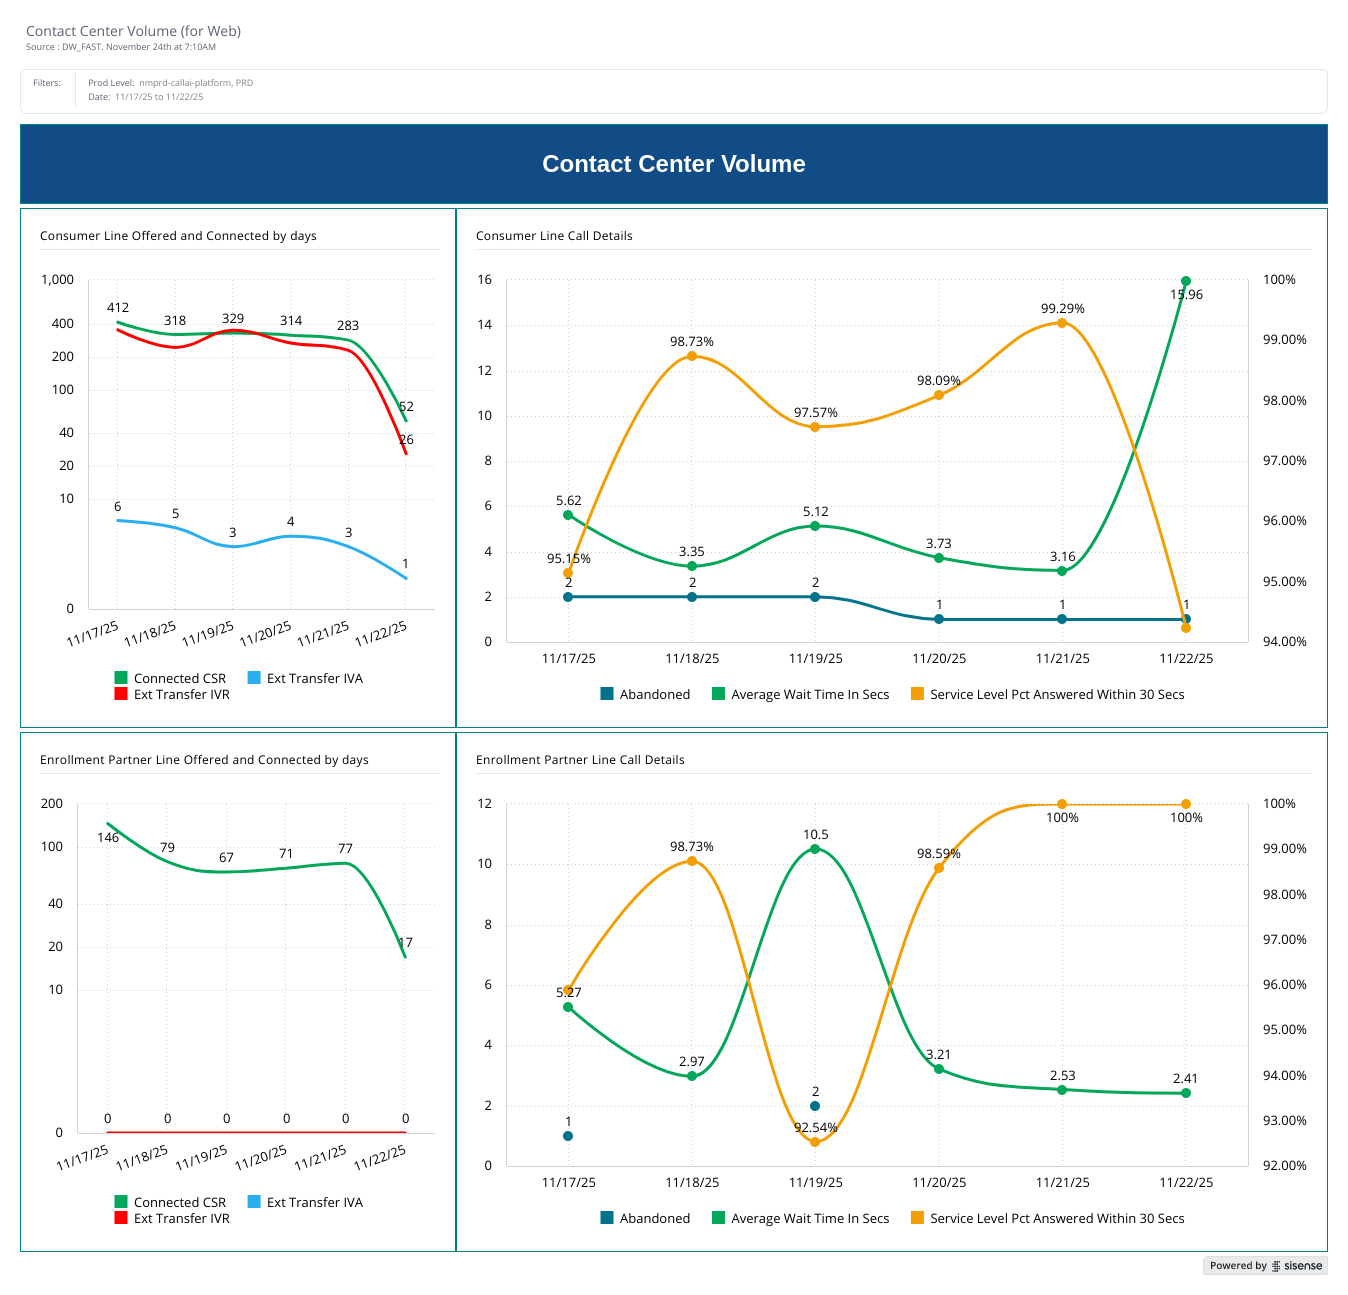The height and width of the screenshot is (1295, 1348).
Task: Click the Sisense logo in the Powered by badge
Action: pyautogui.click(x=1297, y=1266)
